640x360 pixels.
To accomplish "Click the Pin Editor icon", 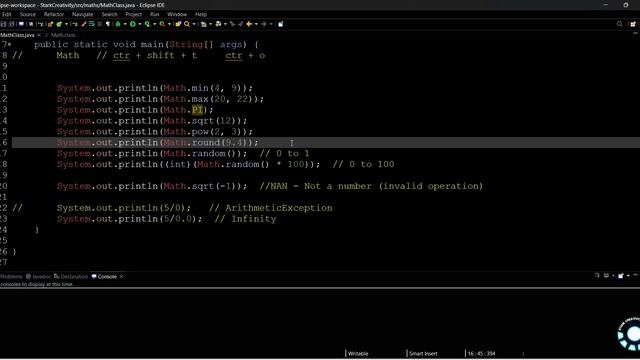I will [x=280, y=24].
